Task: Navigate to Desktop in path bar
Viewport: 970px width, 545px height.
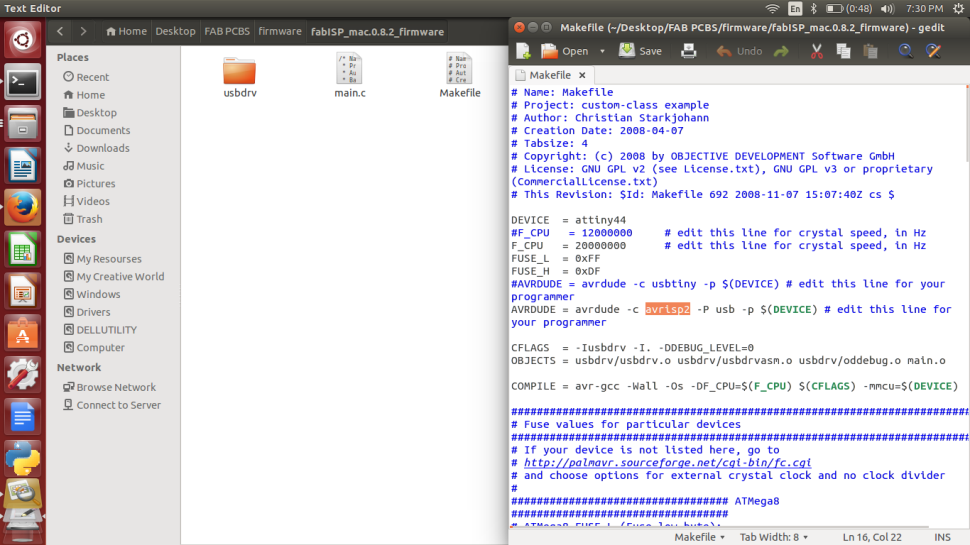Action: (175, 31)
